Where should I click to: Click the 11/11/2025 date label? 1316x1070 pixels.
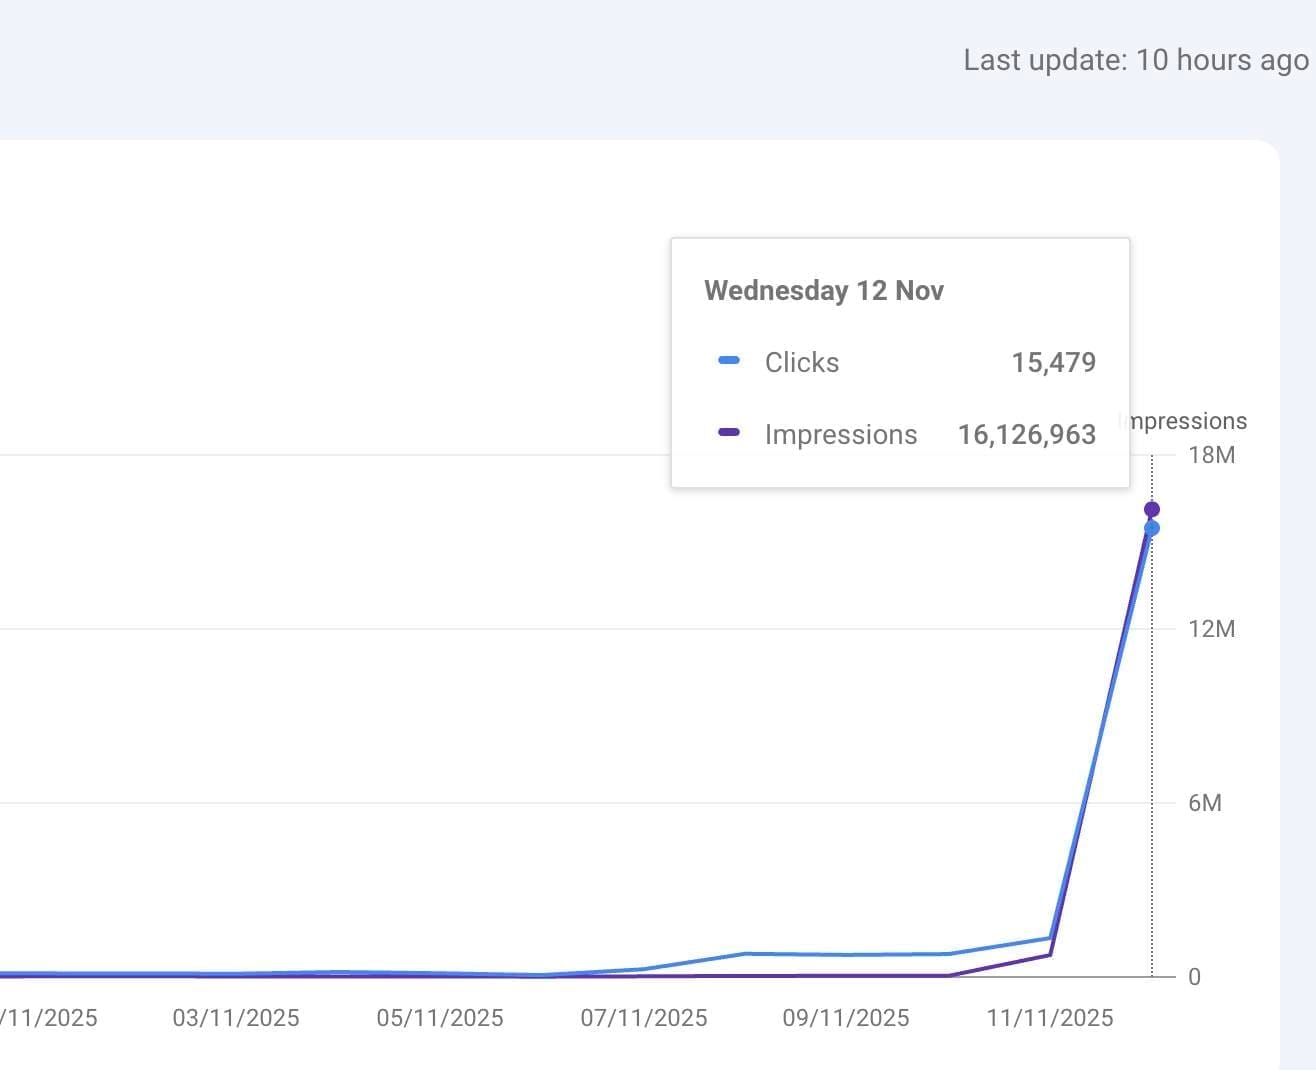point(1050,1018)
